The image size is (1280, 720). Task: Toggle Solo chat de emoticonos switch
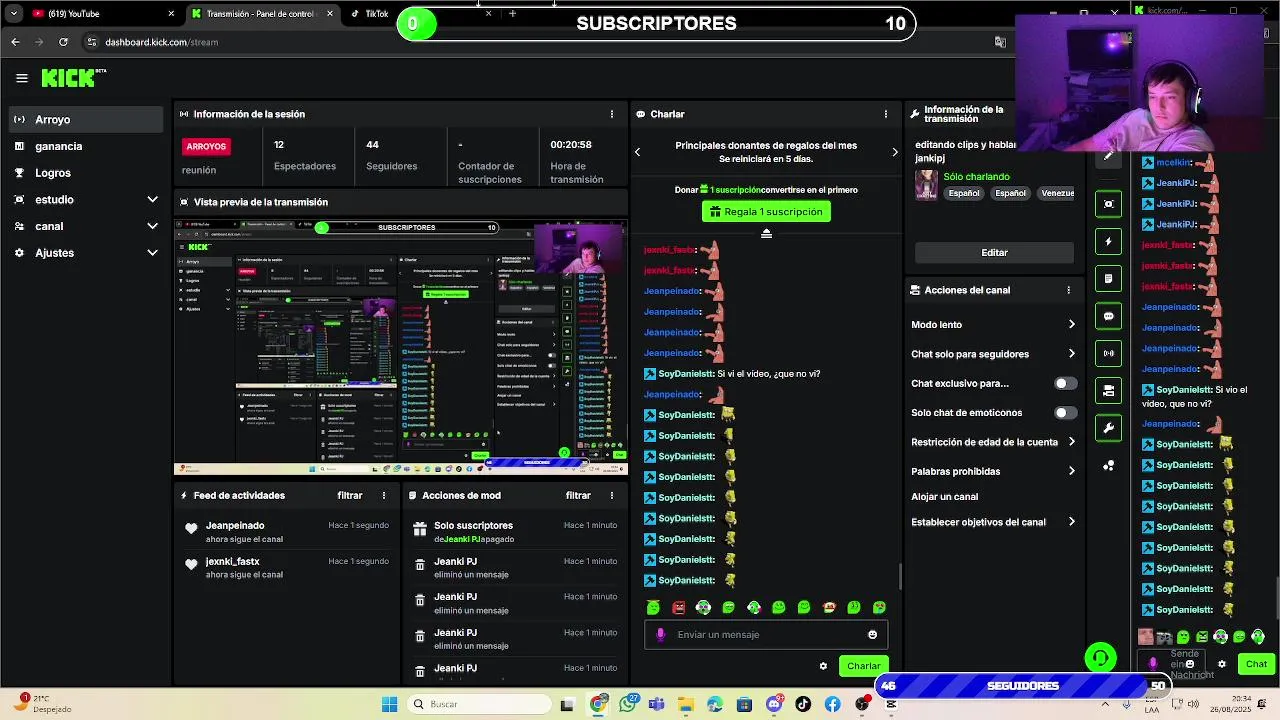click(1065, 413)
